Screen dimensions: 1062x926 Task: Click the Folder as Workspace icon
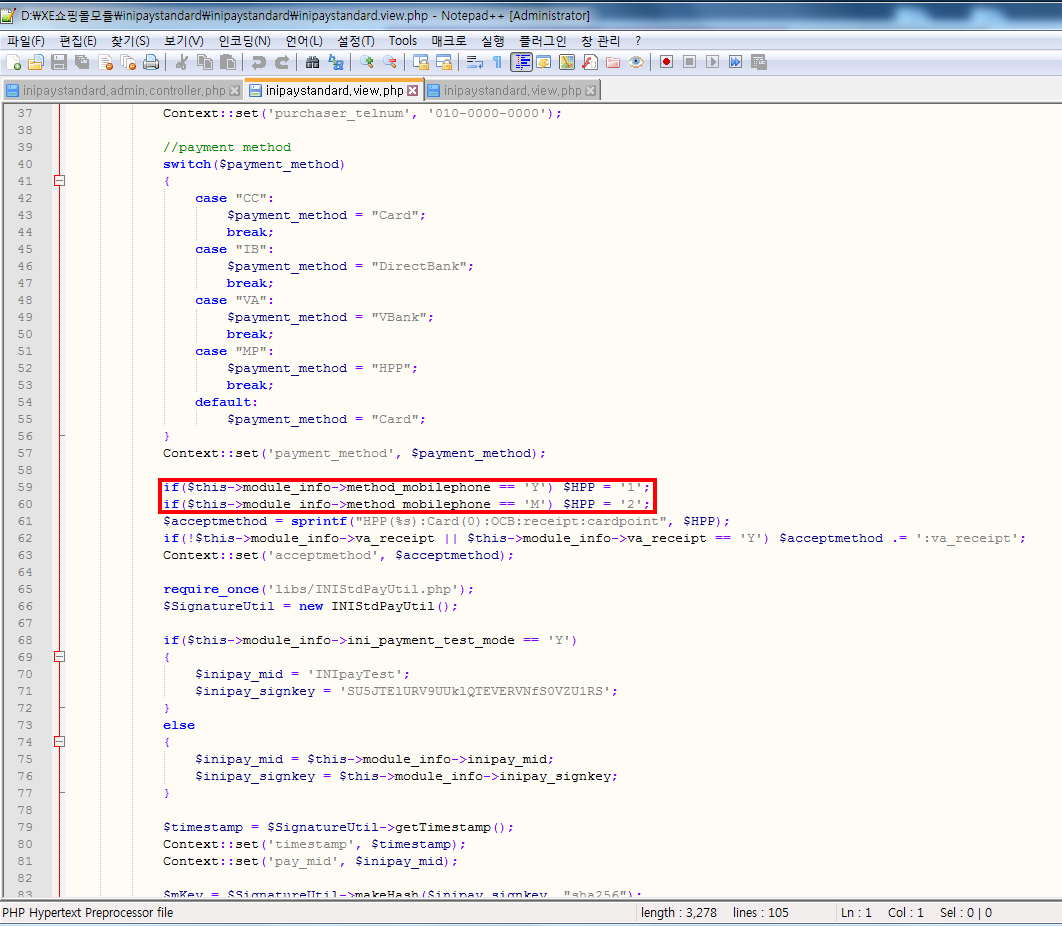pos(613,62)
